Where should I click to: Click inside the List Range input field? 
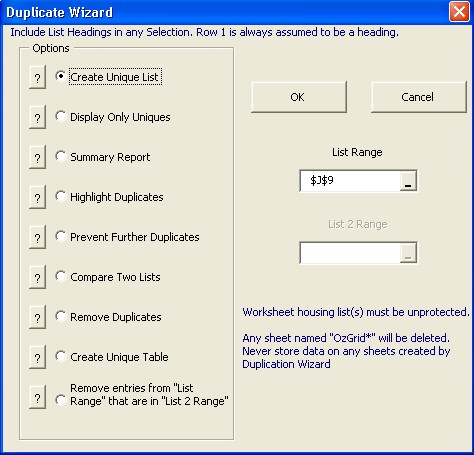click(350, 181)
